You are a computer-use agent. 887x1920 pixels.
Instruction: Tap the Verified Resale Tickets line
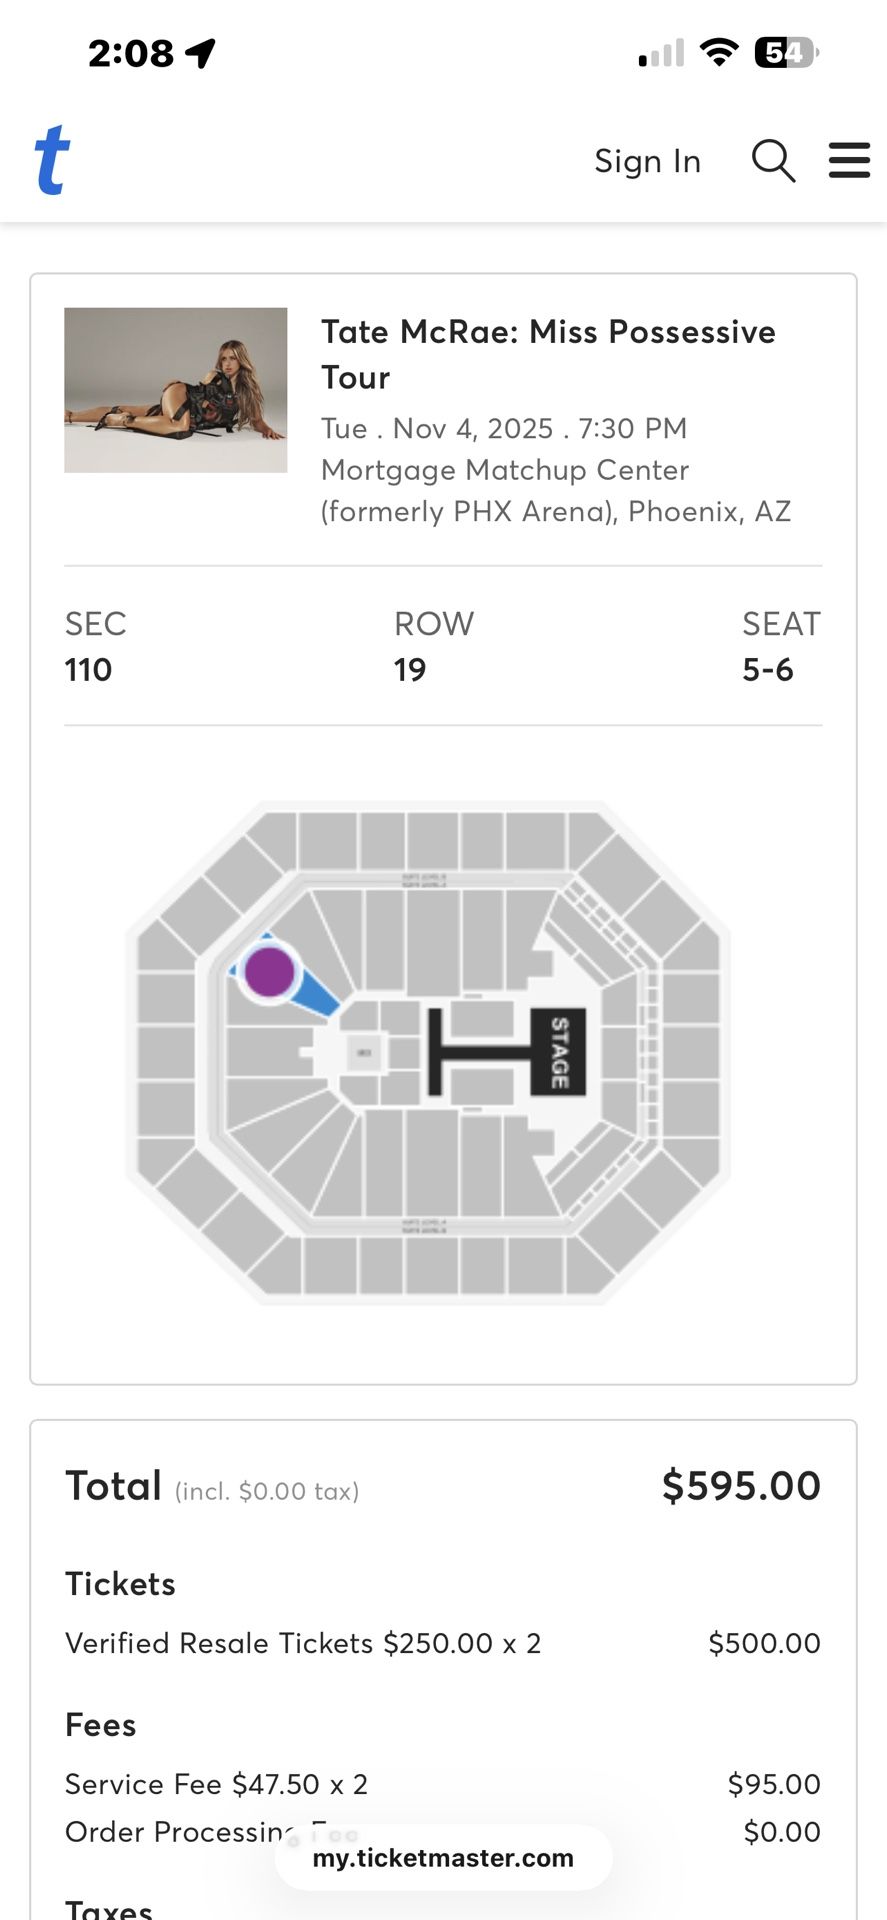coord(303,1643)
